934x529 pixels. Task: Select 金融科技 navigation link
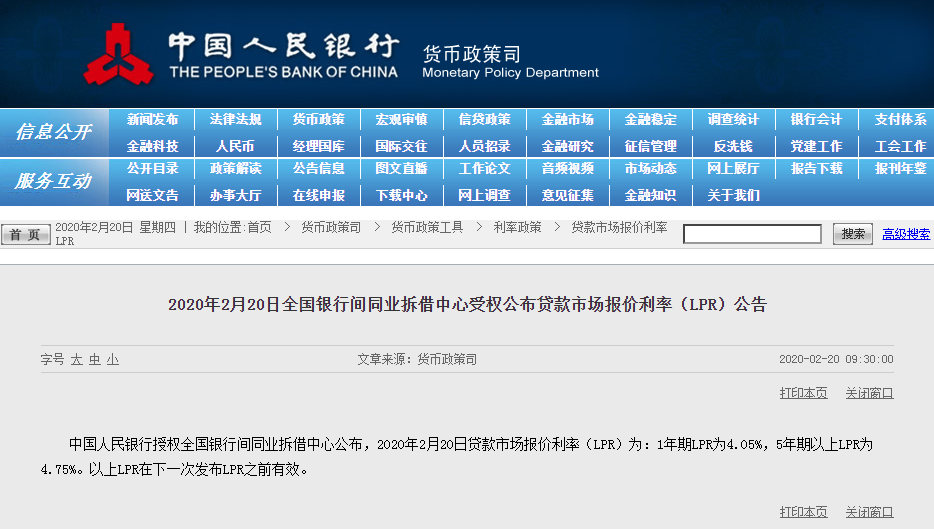coord(152,146)
